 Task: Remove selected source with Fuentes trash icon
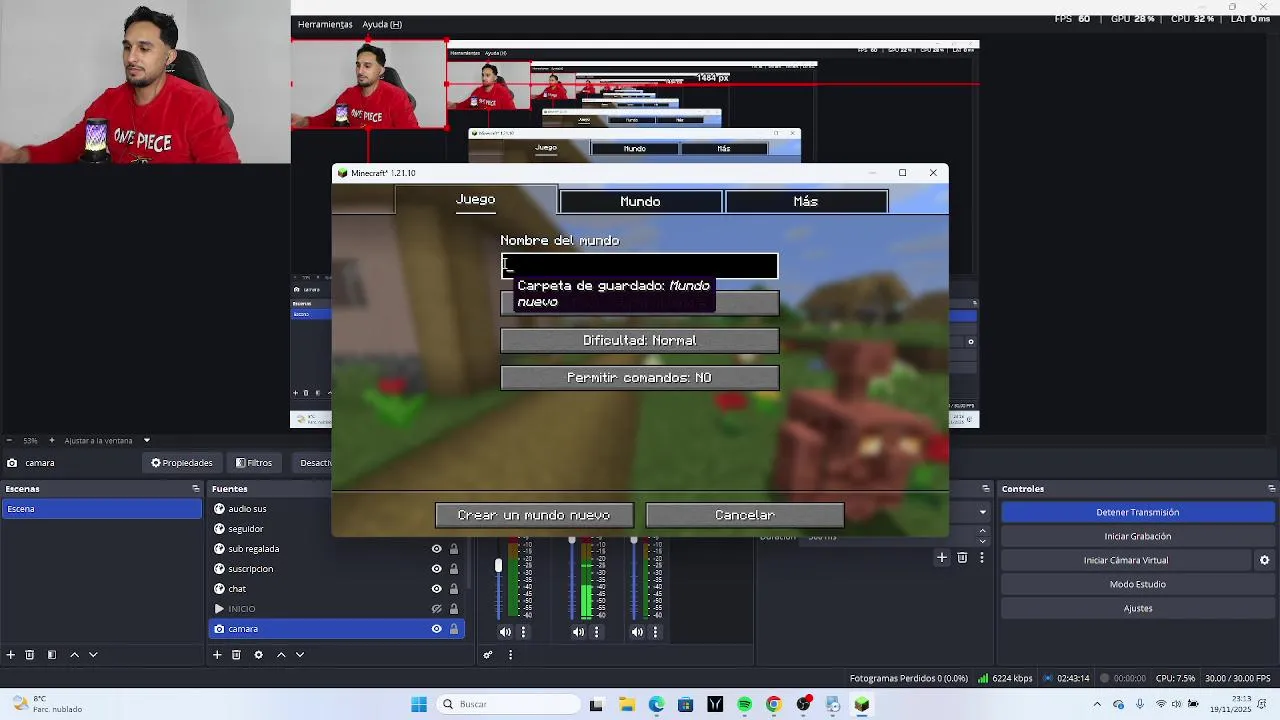(236, 655)
